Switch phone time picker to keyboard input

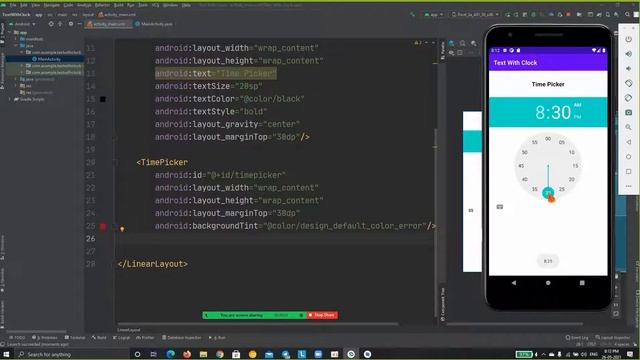[500, 207]
